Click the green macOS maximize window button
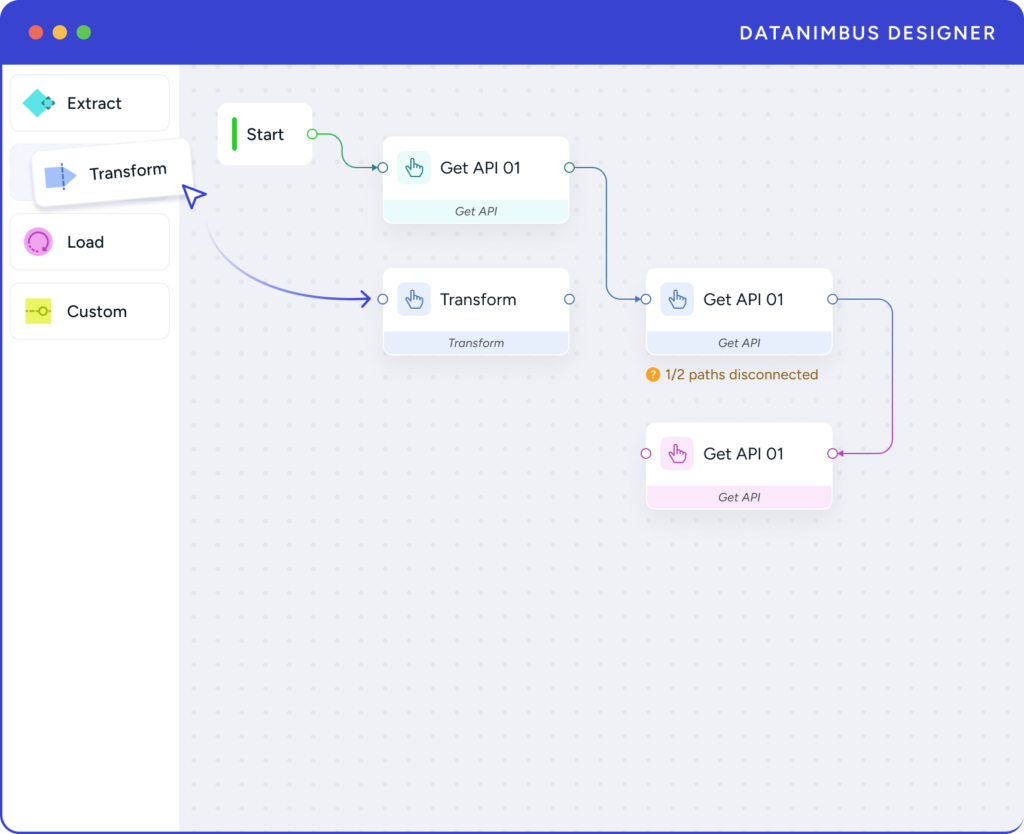The height and width of the screenshot is (834, 1024). (x=84, y=32)
